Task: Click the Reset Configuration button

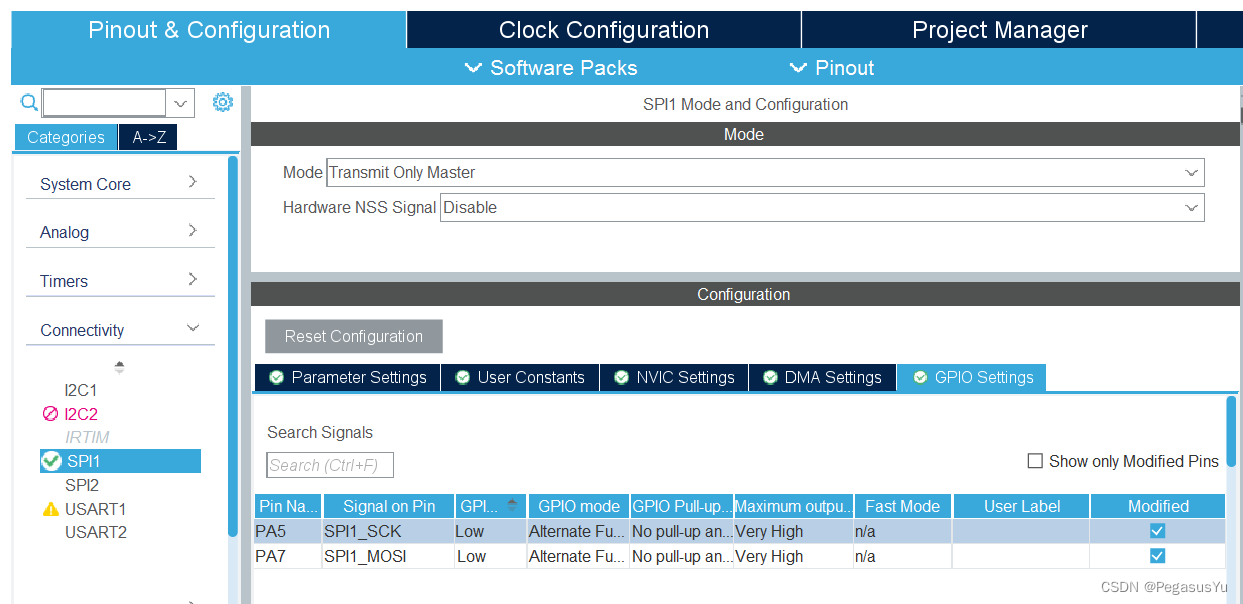Action: click(354, 336)
